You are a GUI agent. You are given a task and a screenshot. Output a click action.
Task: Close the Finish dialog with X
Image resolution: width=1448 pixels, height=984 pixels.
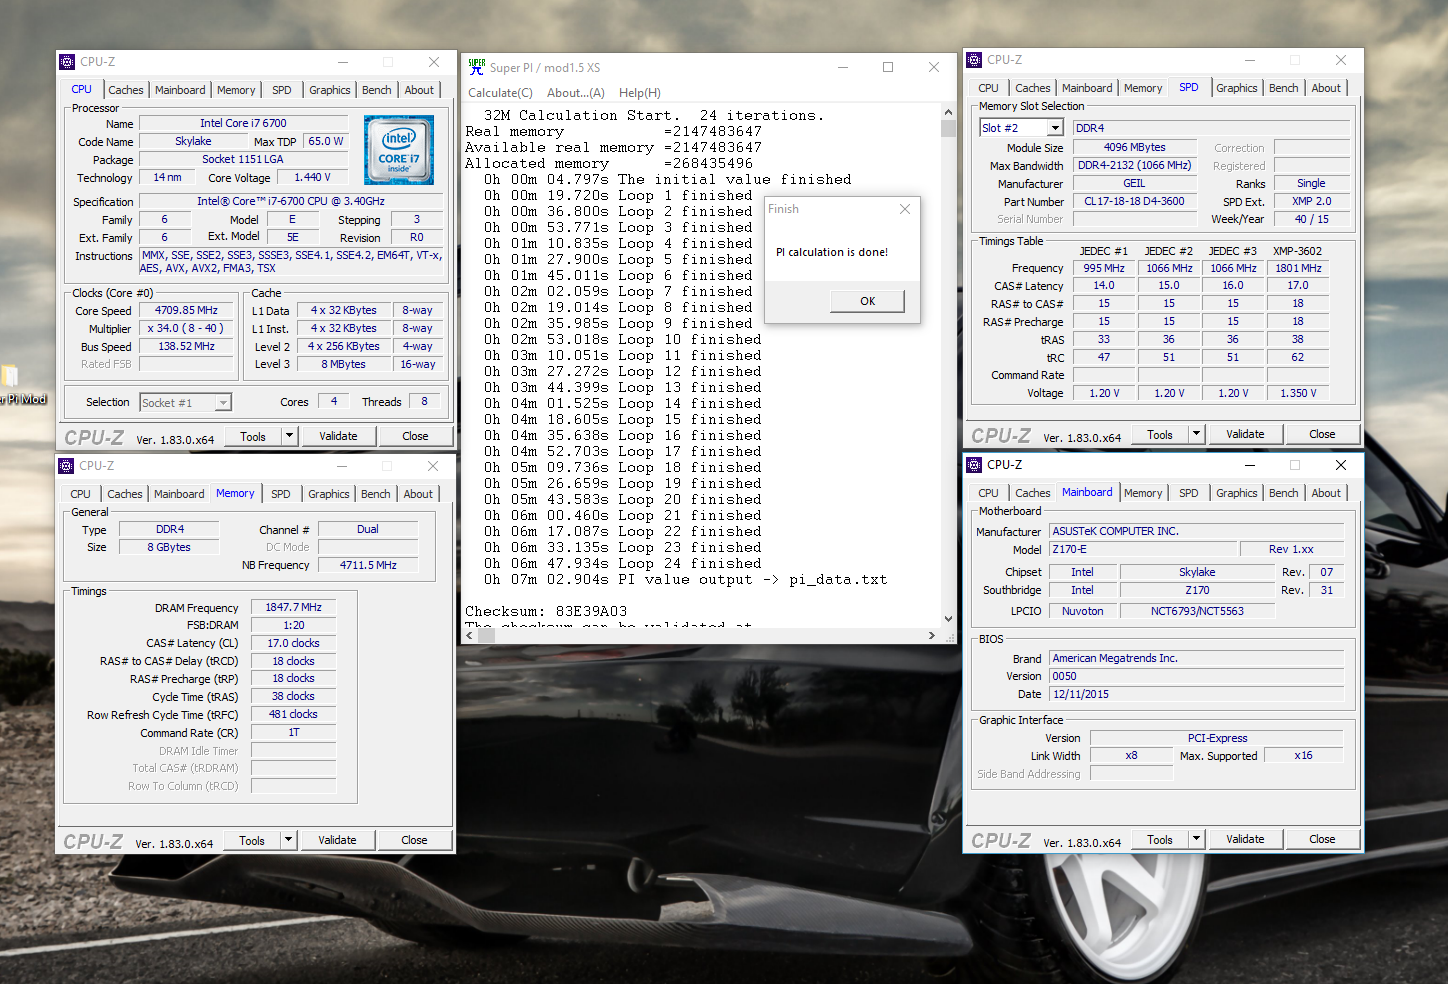(905, 209)
